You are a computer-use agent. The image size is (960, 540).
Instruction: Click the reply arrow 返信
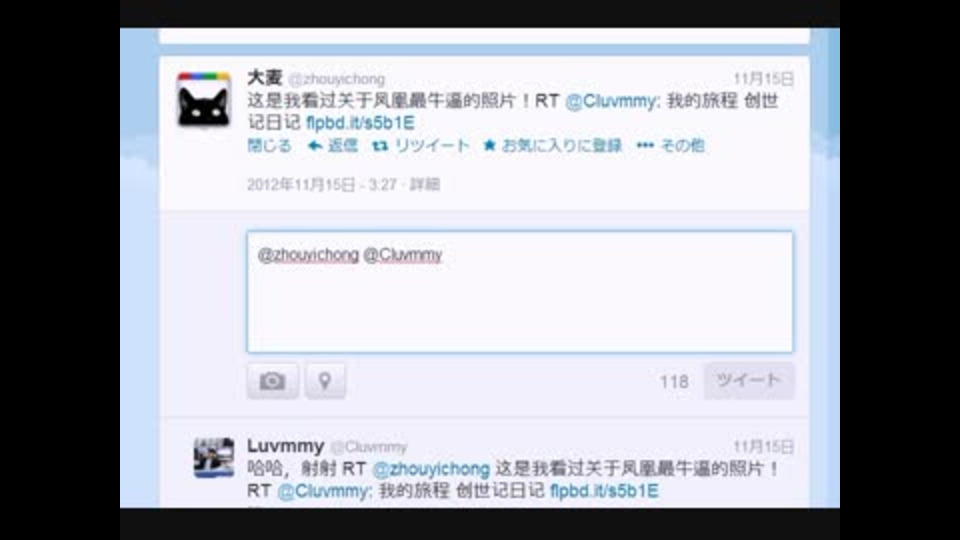click(332, 146)
